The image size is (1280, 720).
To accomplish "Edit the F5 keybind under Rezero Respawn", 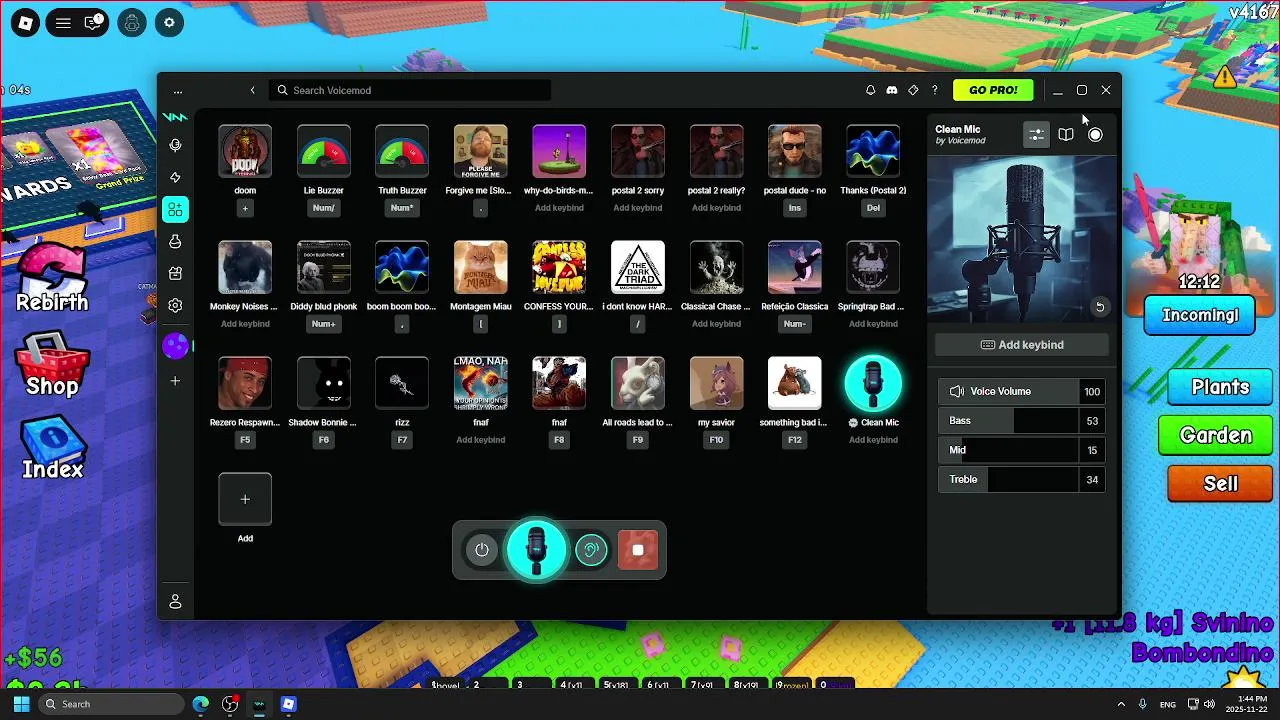I will pyautogui.click(x=245, y=440).
